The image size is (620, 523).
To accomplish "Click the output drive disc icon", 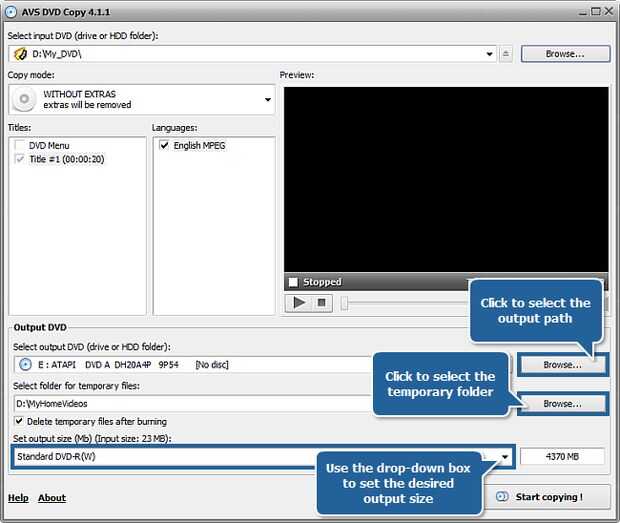I will point(25,364).
